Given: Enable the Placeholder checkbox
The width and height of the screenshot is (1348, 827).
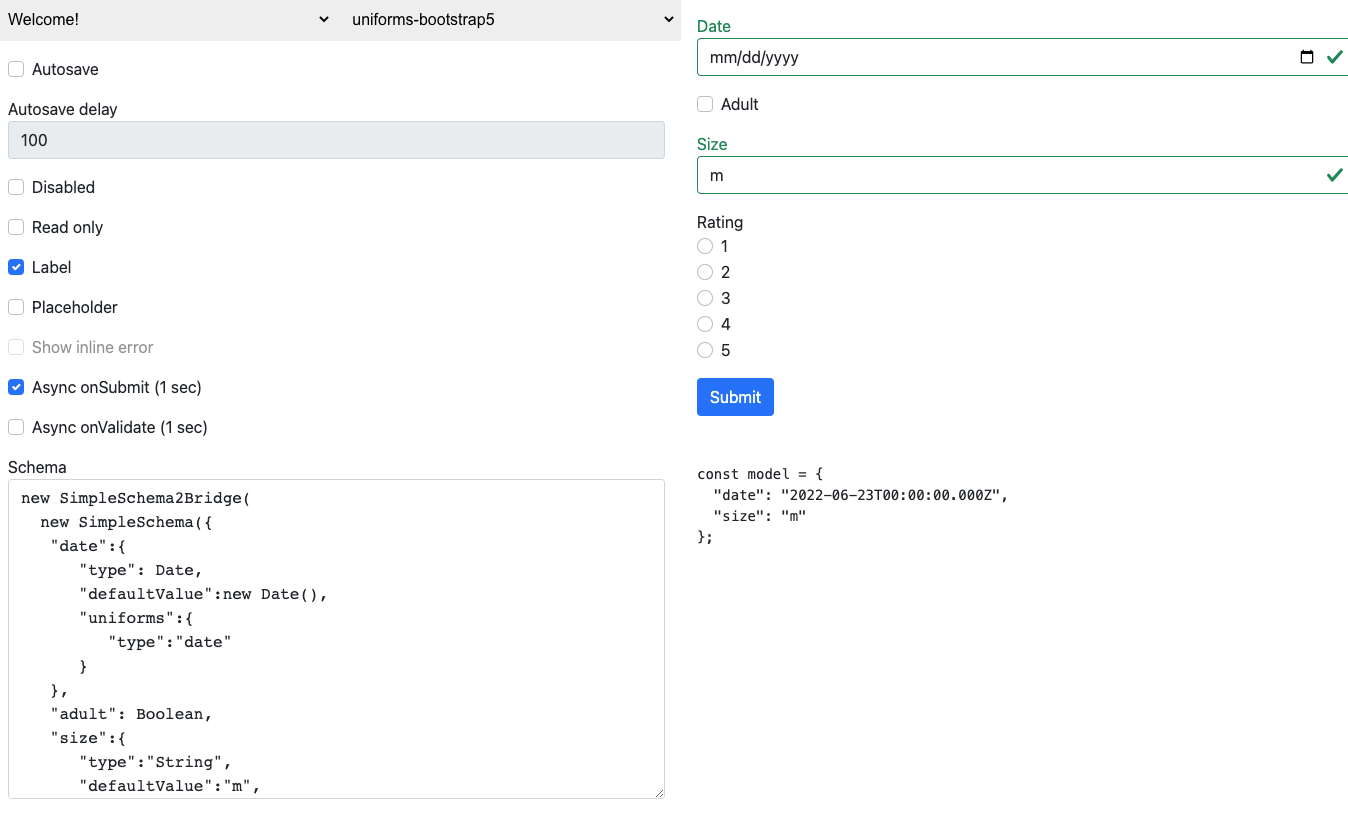Looking at the screenshot, I should click(15, 307).
